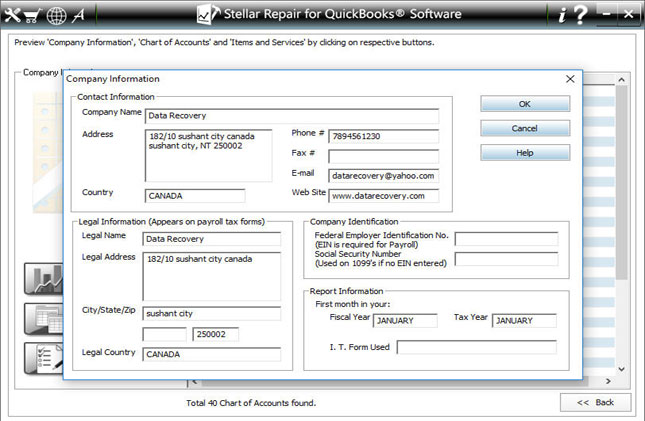Viewport: 645px width, 421px height.
Task: Click the Legal Address text box
Action: coord(212,276)
